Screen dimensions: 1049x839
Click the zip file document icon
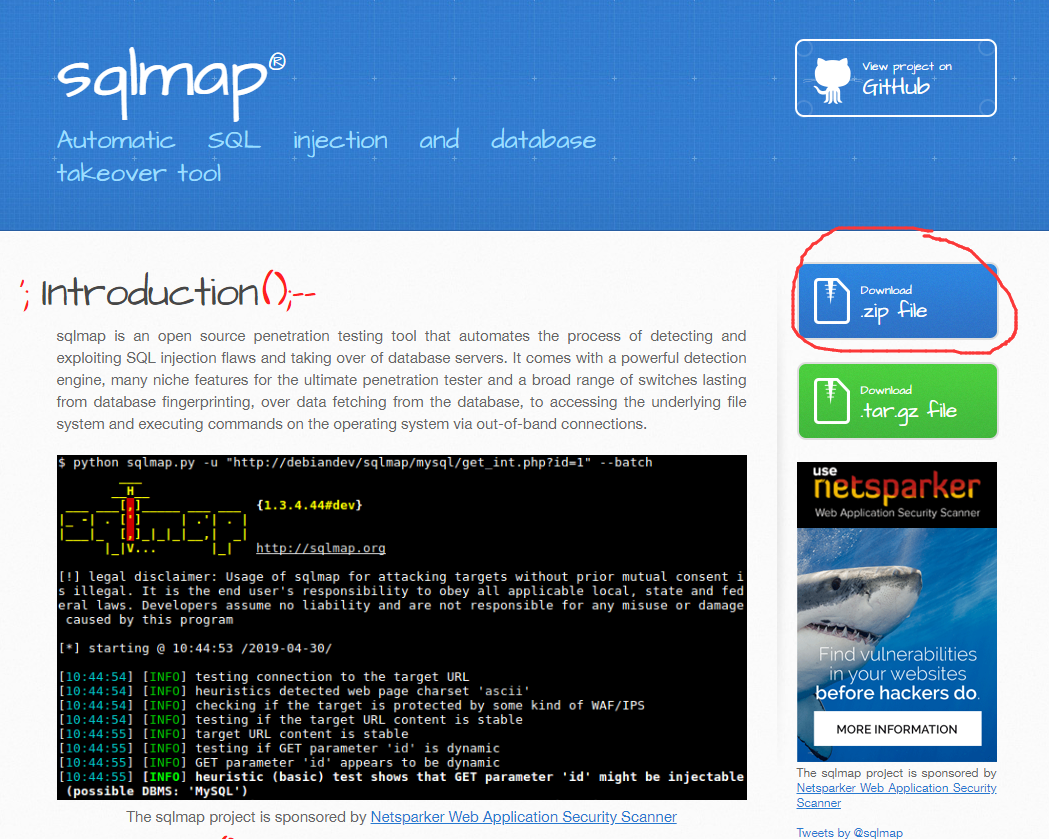coord(832,301)
